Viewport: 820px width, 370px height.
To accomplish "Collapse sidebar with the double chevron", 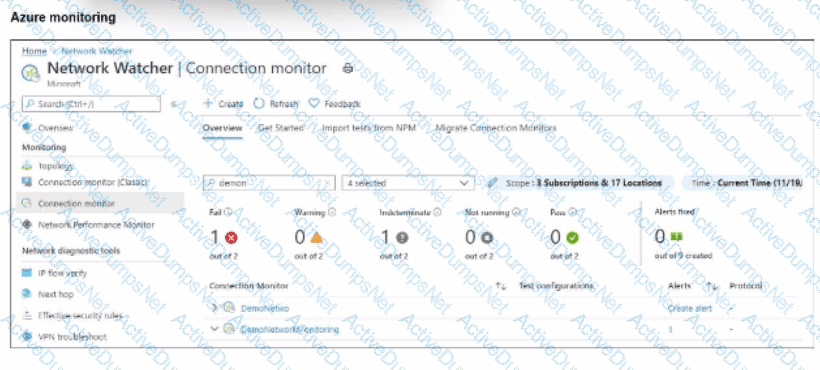I will 174,104.
